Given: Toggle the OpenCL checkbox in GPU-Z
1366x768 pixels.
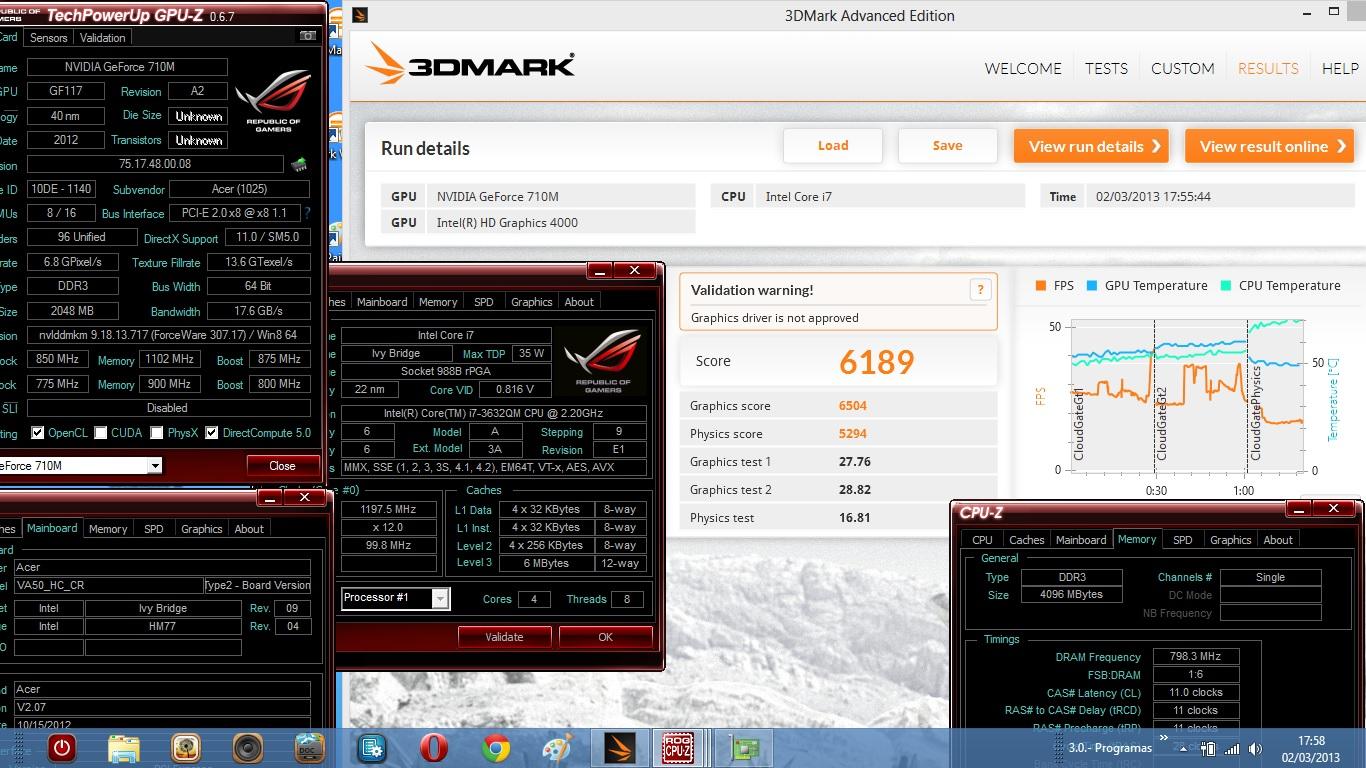Looking at the screenshot, I should pos(37,433).
